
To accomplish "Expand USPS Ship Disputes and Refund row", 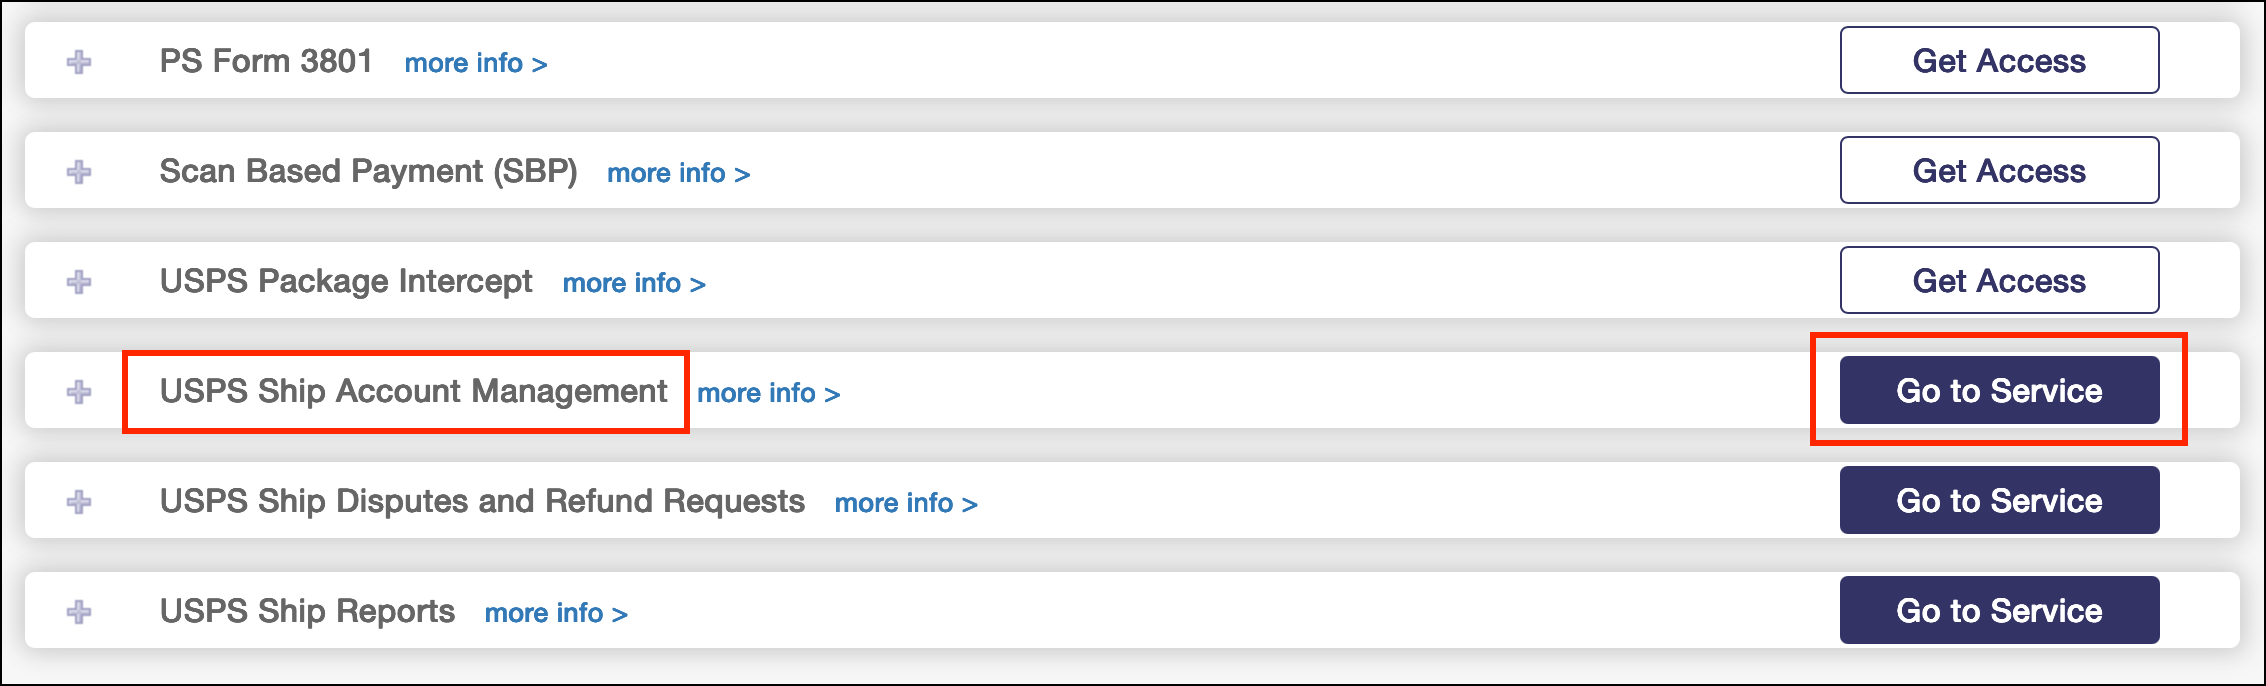I will (x=79, y=502).
